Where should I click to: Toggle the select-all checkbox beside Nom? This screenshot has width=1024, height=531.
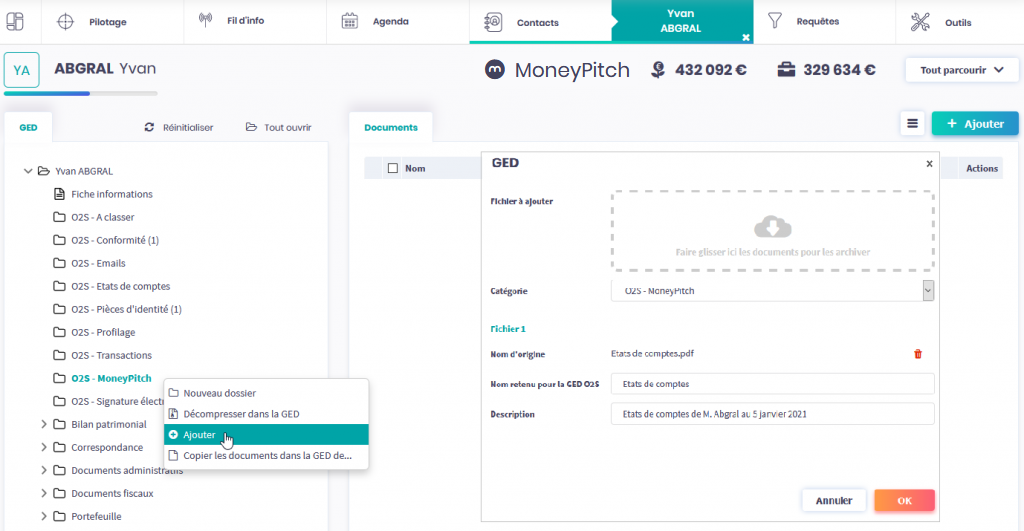pyautogui.click(x=393, y=168)
